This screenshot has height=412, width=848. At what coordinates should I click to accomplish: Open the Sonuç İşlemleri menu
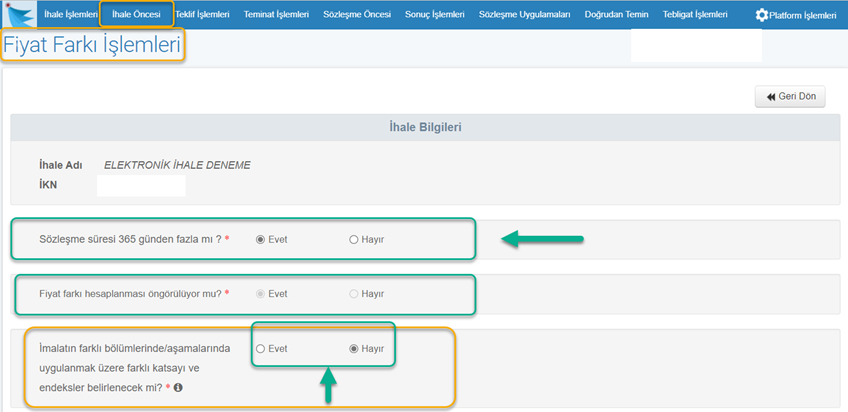tap(435, 15)
